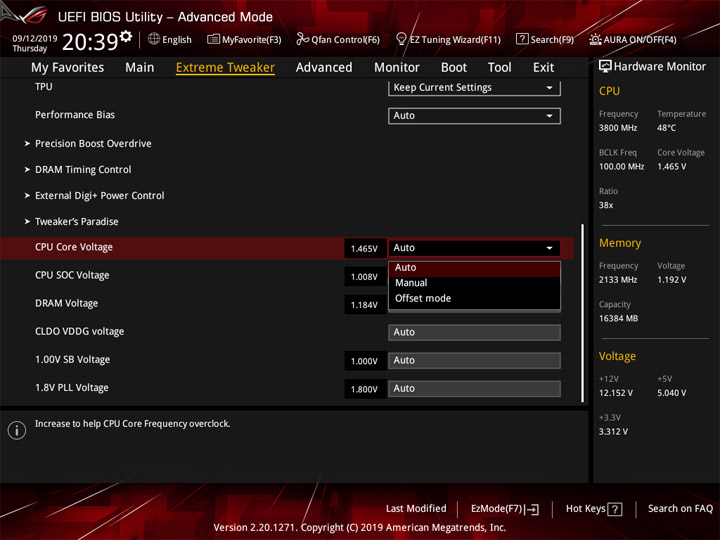Expand Precision Boost Overdrive submenu

[93, 144]
